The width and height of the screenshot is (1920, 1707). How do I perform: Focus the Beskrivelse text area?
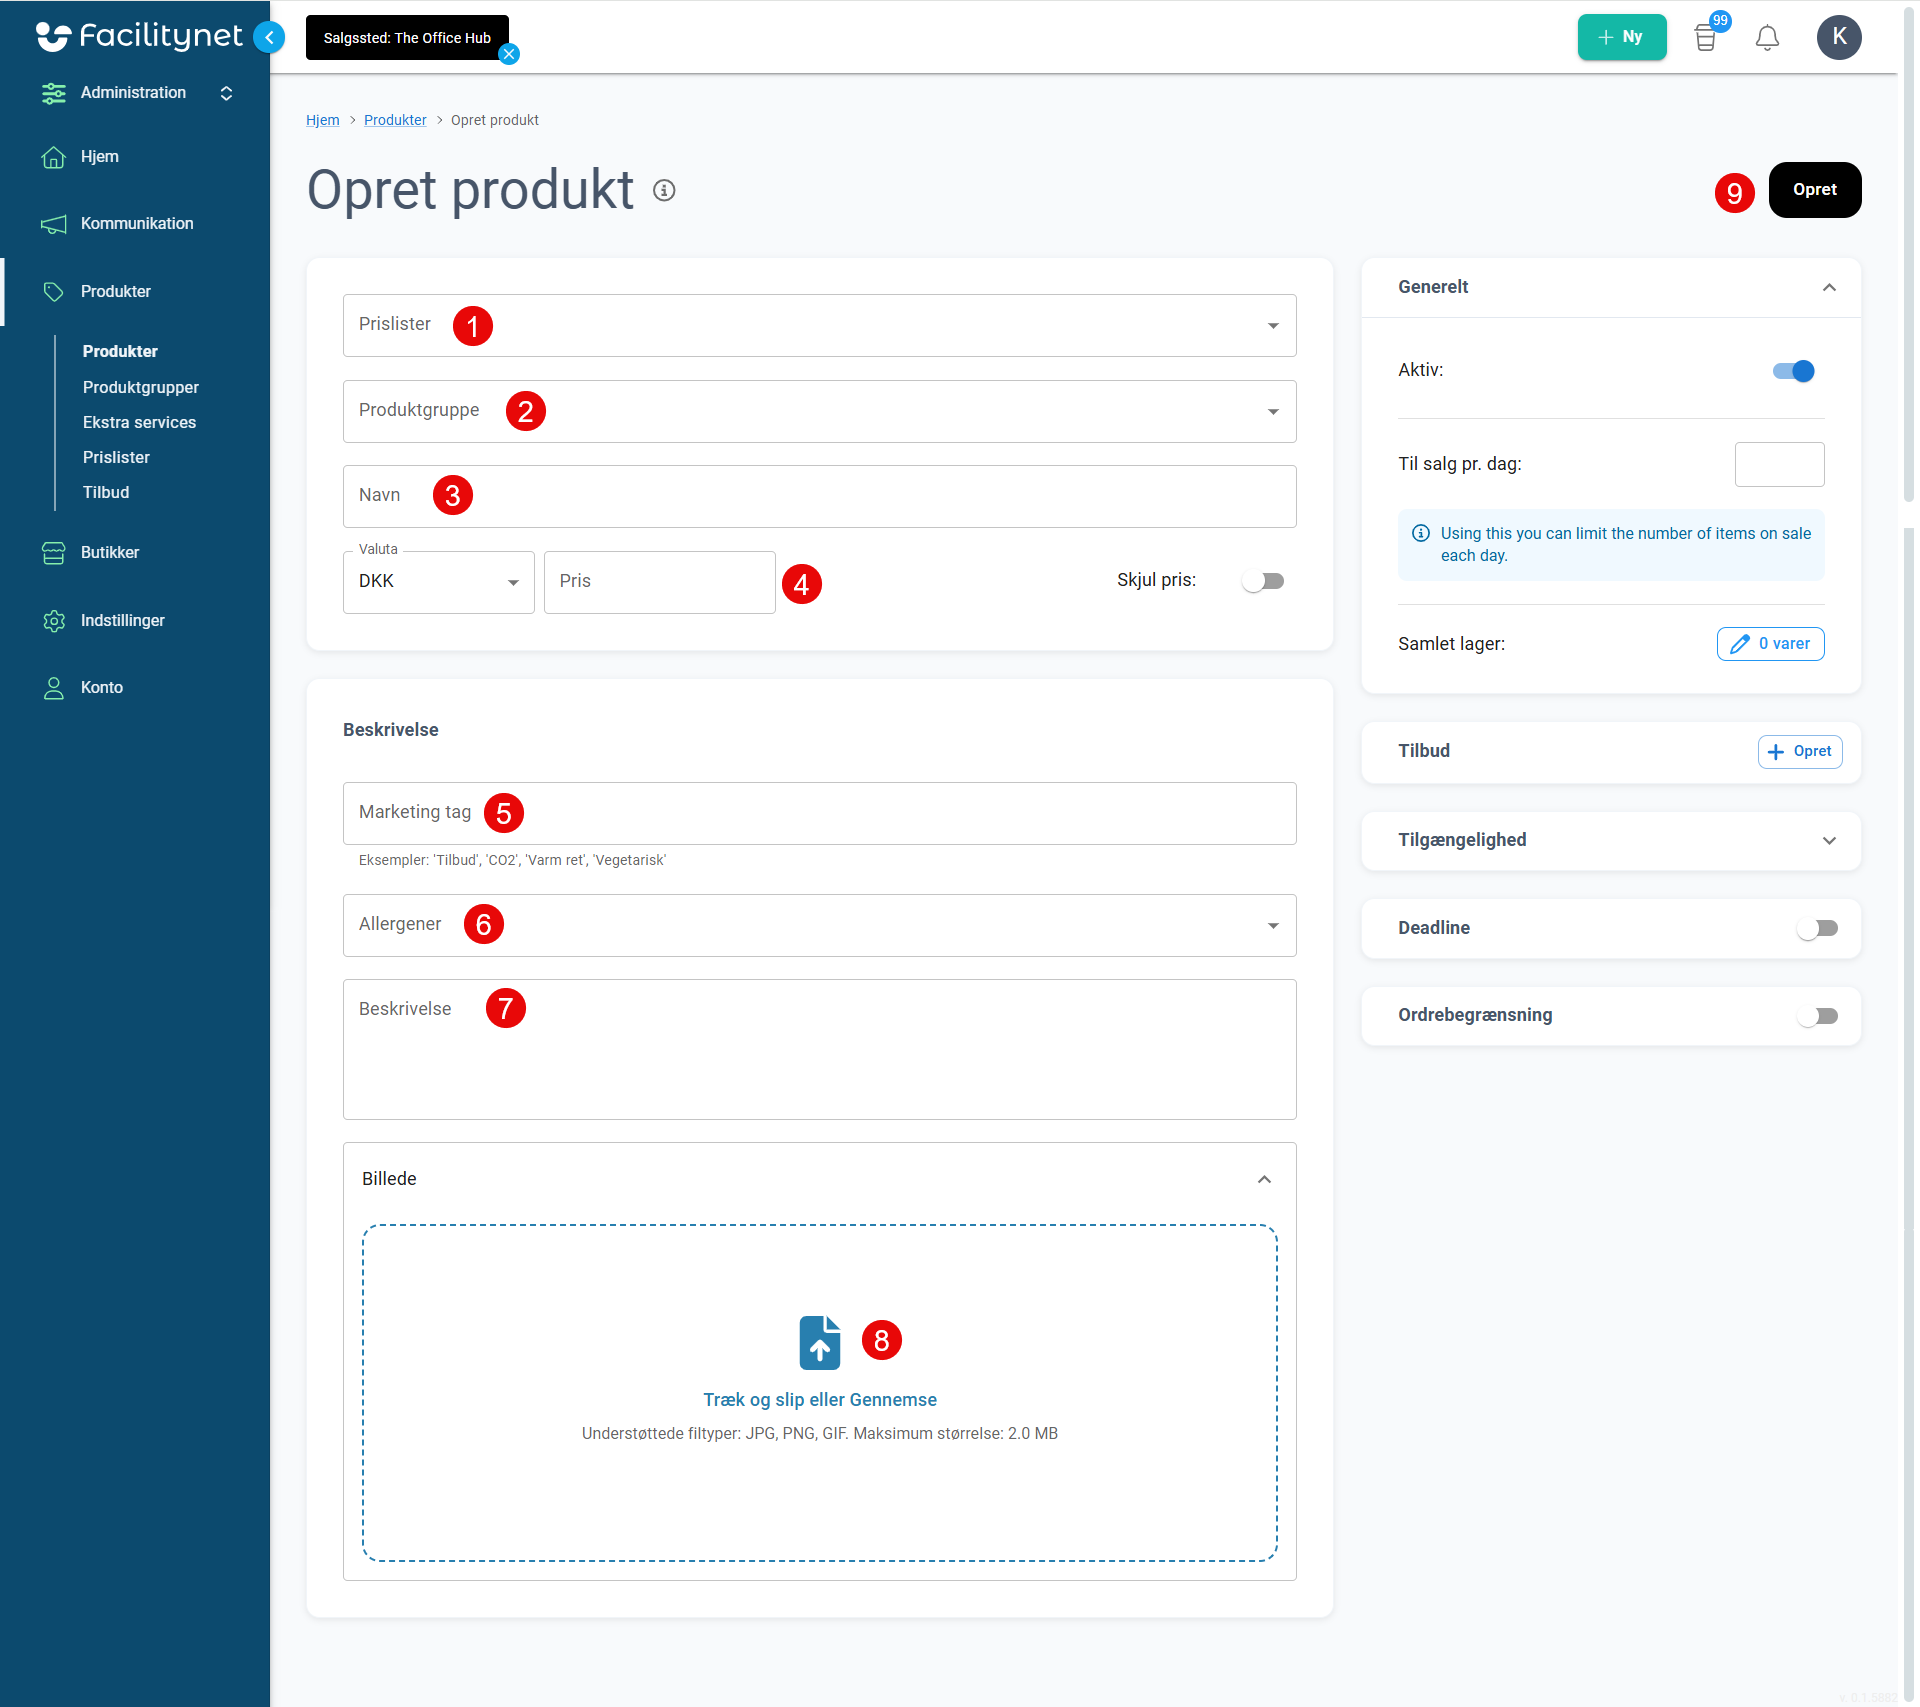819,1049
